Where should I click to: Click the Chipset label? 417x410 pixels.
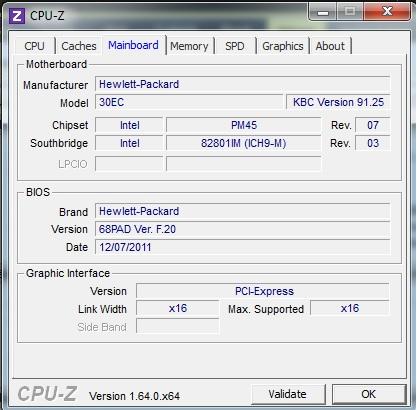[70, 125]
